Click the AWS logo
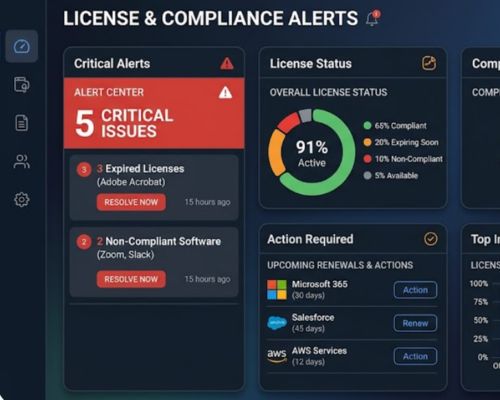This screenshot has width=500, height=400. pos(277,355)
